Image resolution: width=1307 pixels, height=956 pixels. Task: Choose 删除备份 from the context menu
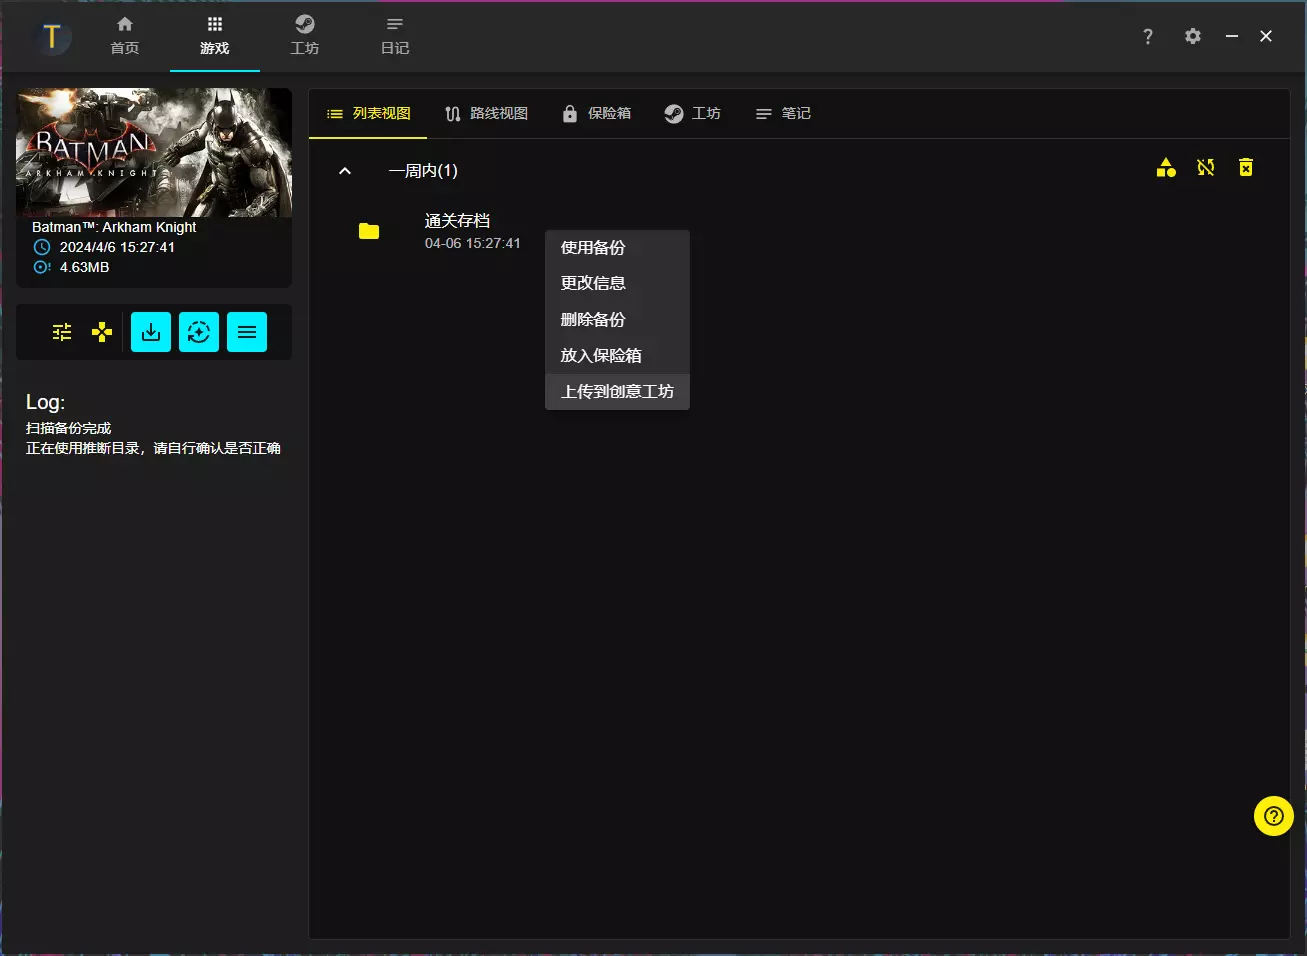617,320
